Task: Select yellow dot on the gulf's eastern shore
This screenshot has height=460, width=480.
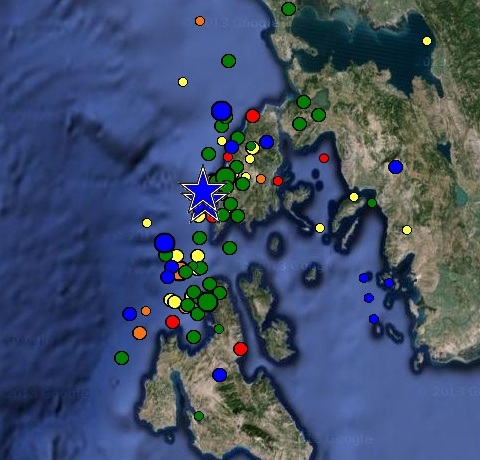Action: (x=427, y=41)
